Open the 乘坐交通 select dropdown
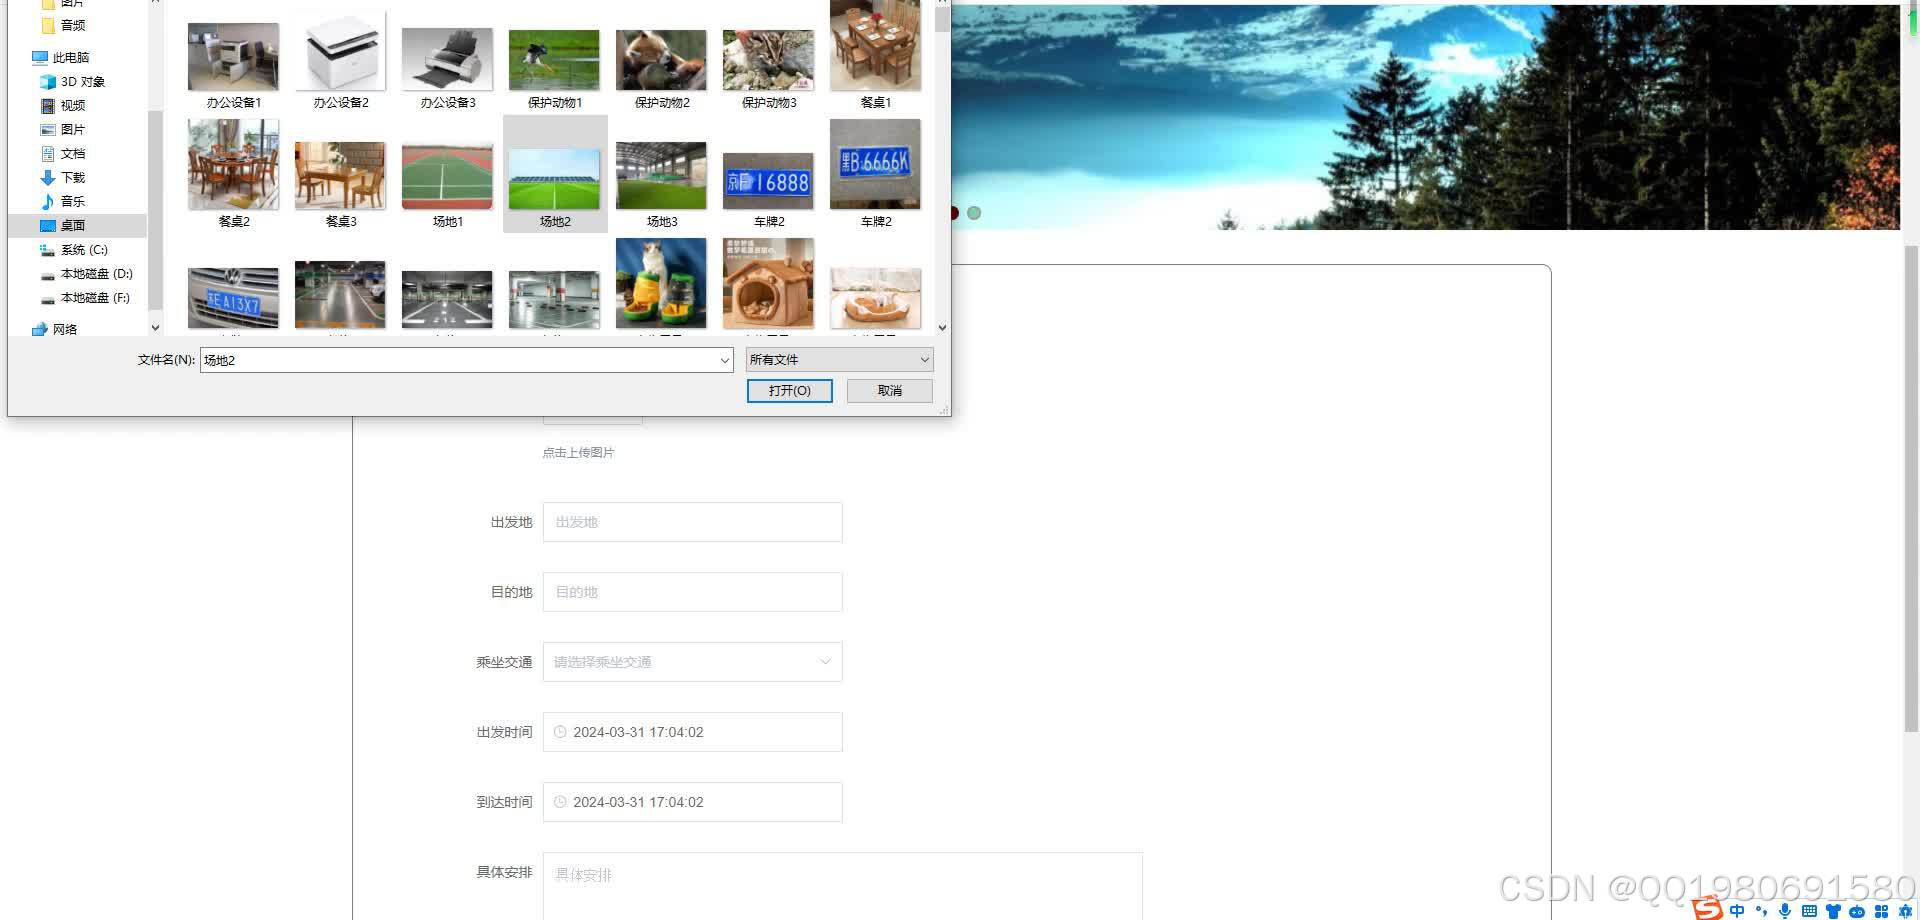The image size is (1920, 920). [x=692, y=662]
